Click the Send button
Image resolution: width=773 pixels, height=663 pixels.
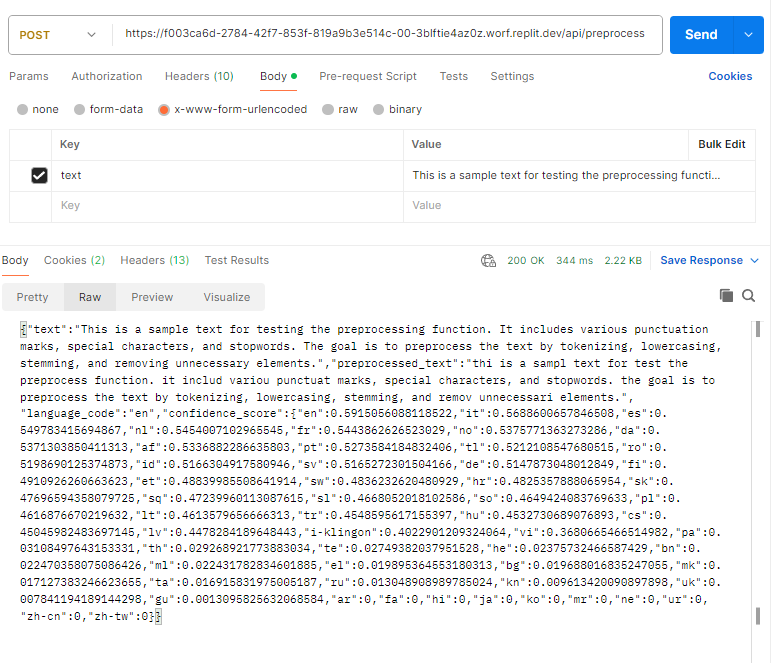(x=701, y=35)
